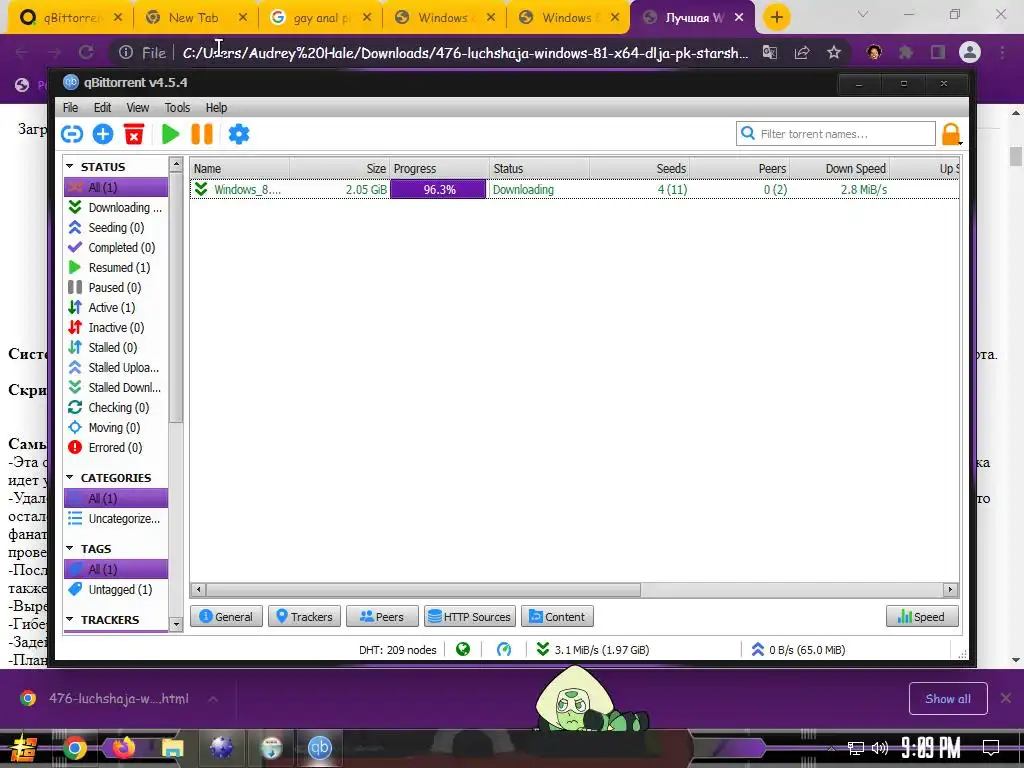This screenshot has height=768, width=1024.
Task: Sort by the Progress column header
Action: click(440, 168)
